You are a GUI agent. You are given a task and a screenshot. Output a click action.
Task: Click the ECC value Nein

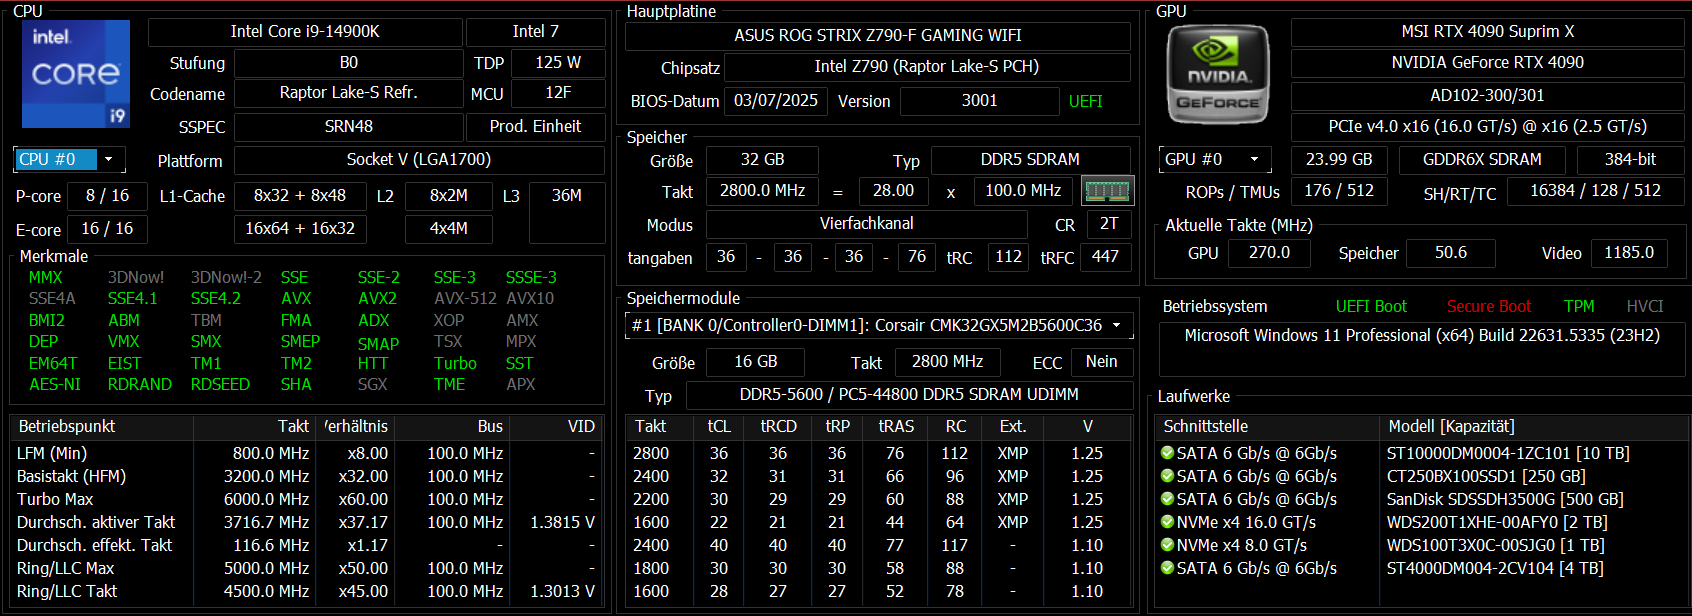1102,361
